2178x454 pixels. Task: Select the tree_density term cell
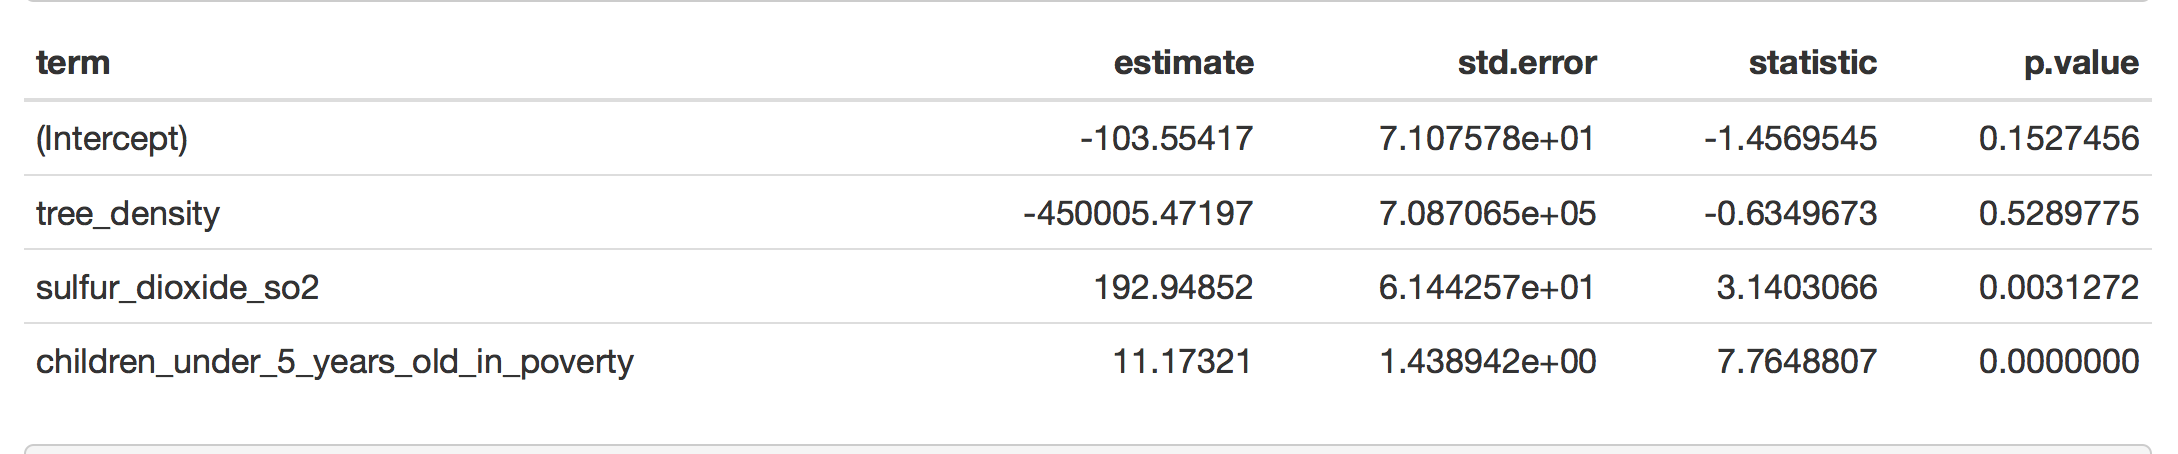pos(128,213)
